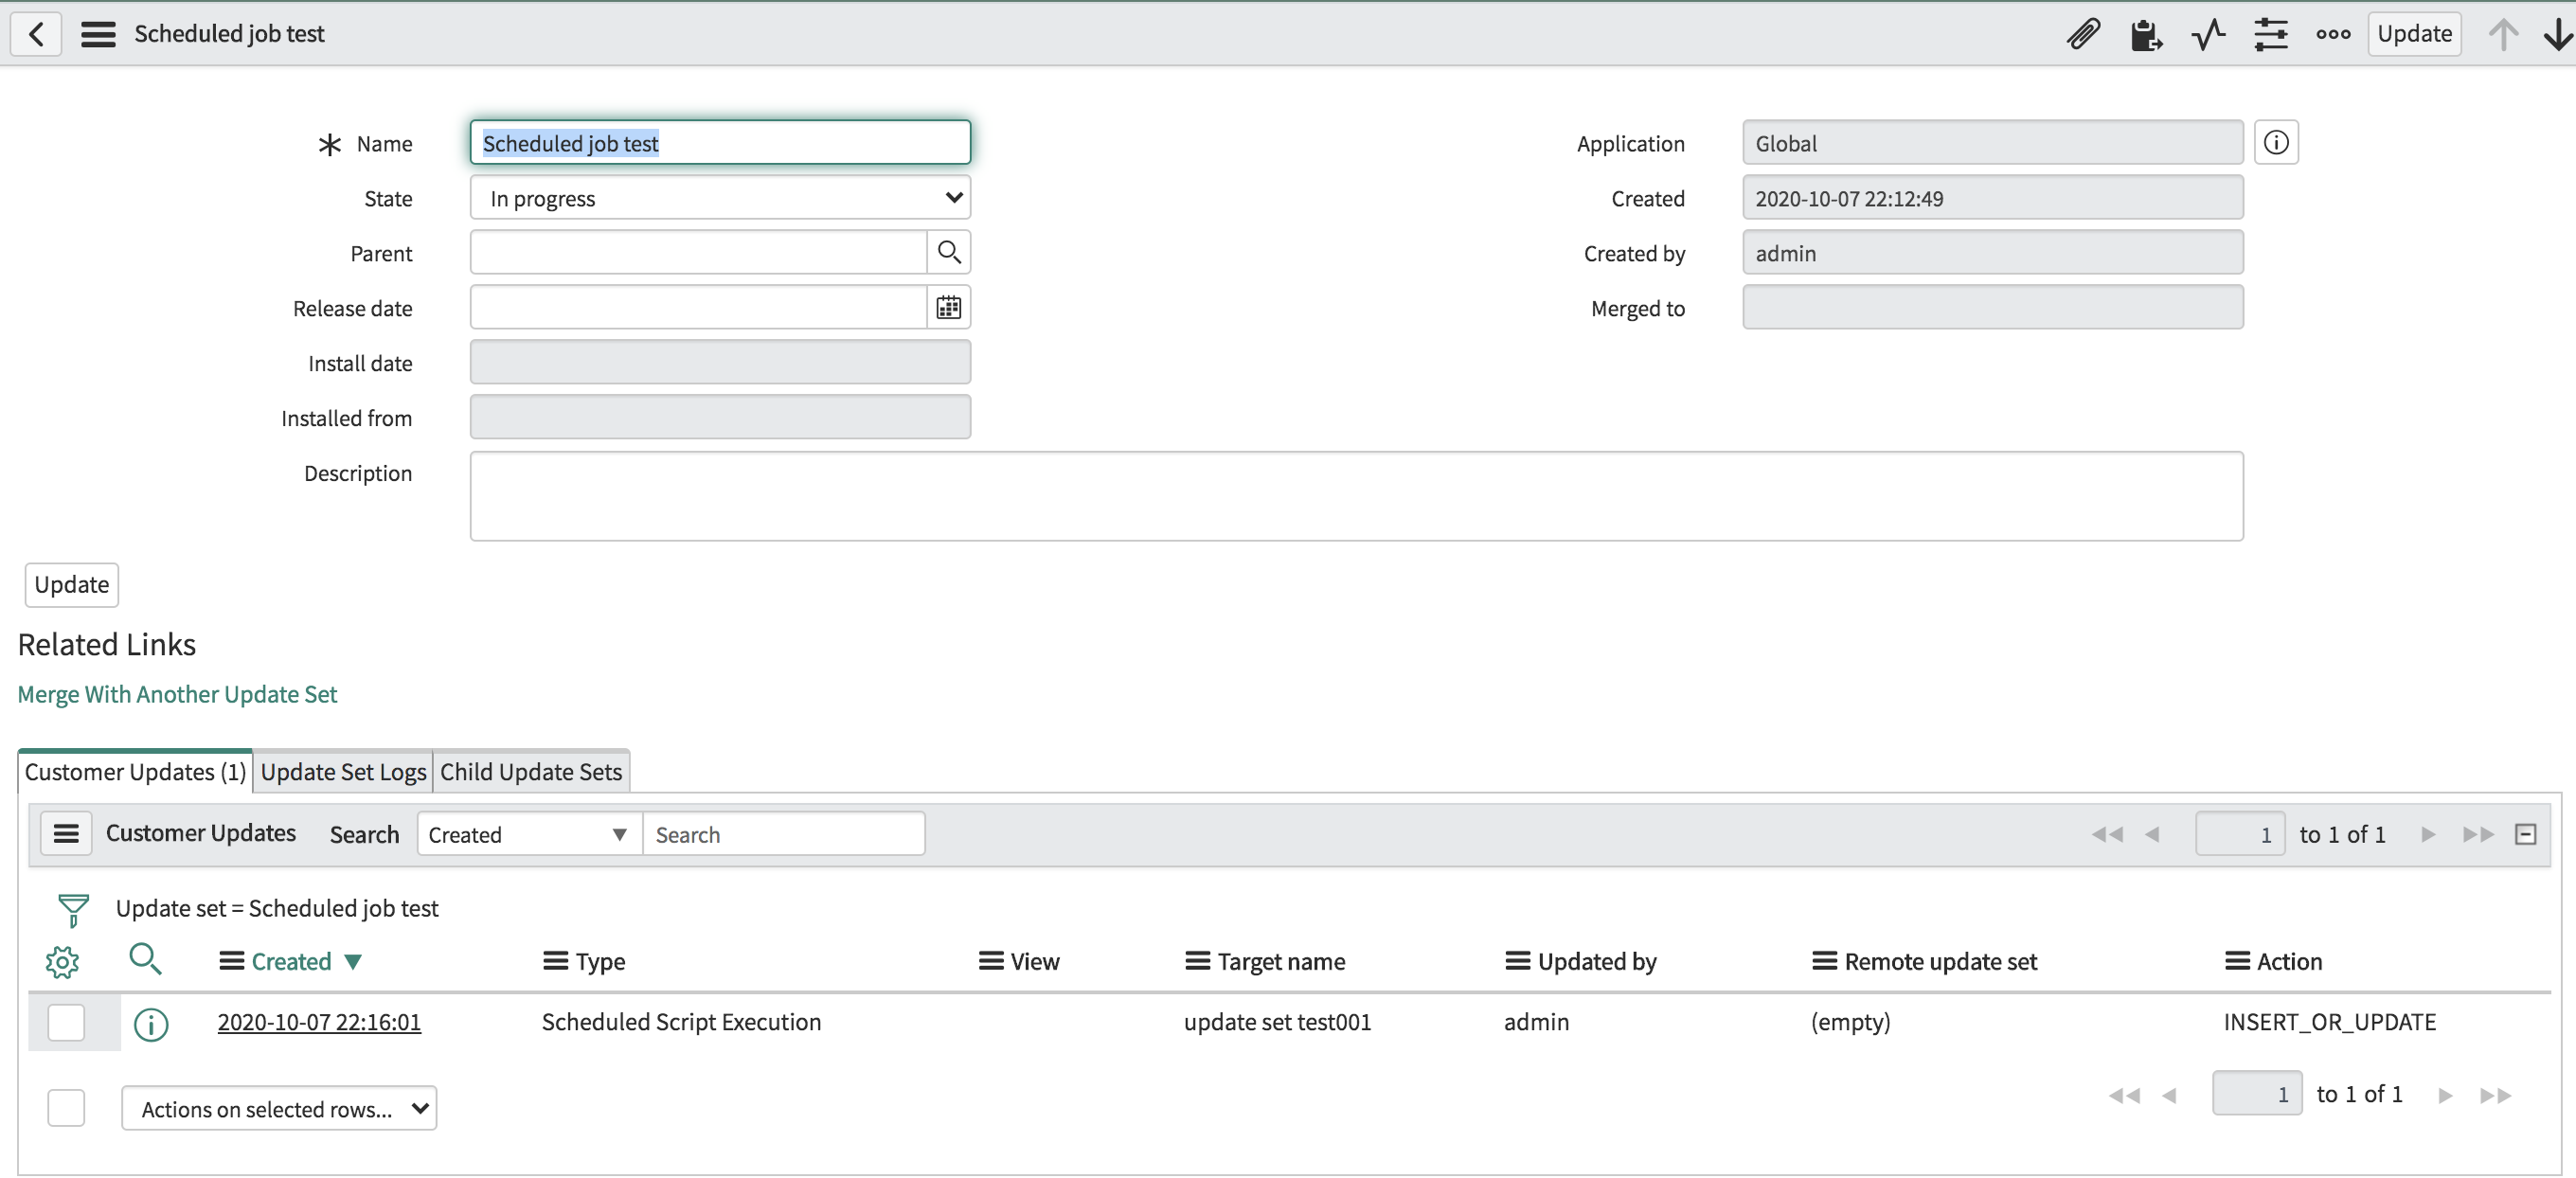The width and height of the screenshot is (2576, 1178).
Task: Switch to Update Set Logs tab
Action: point(343,772)
